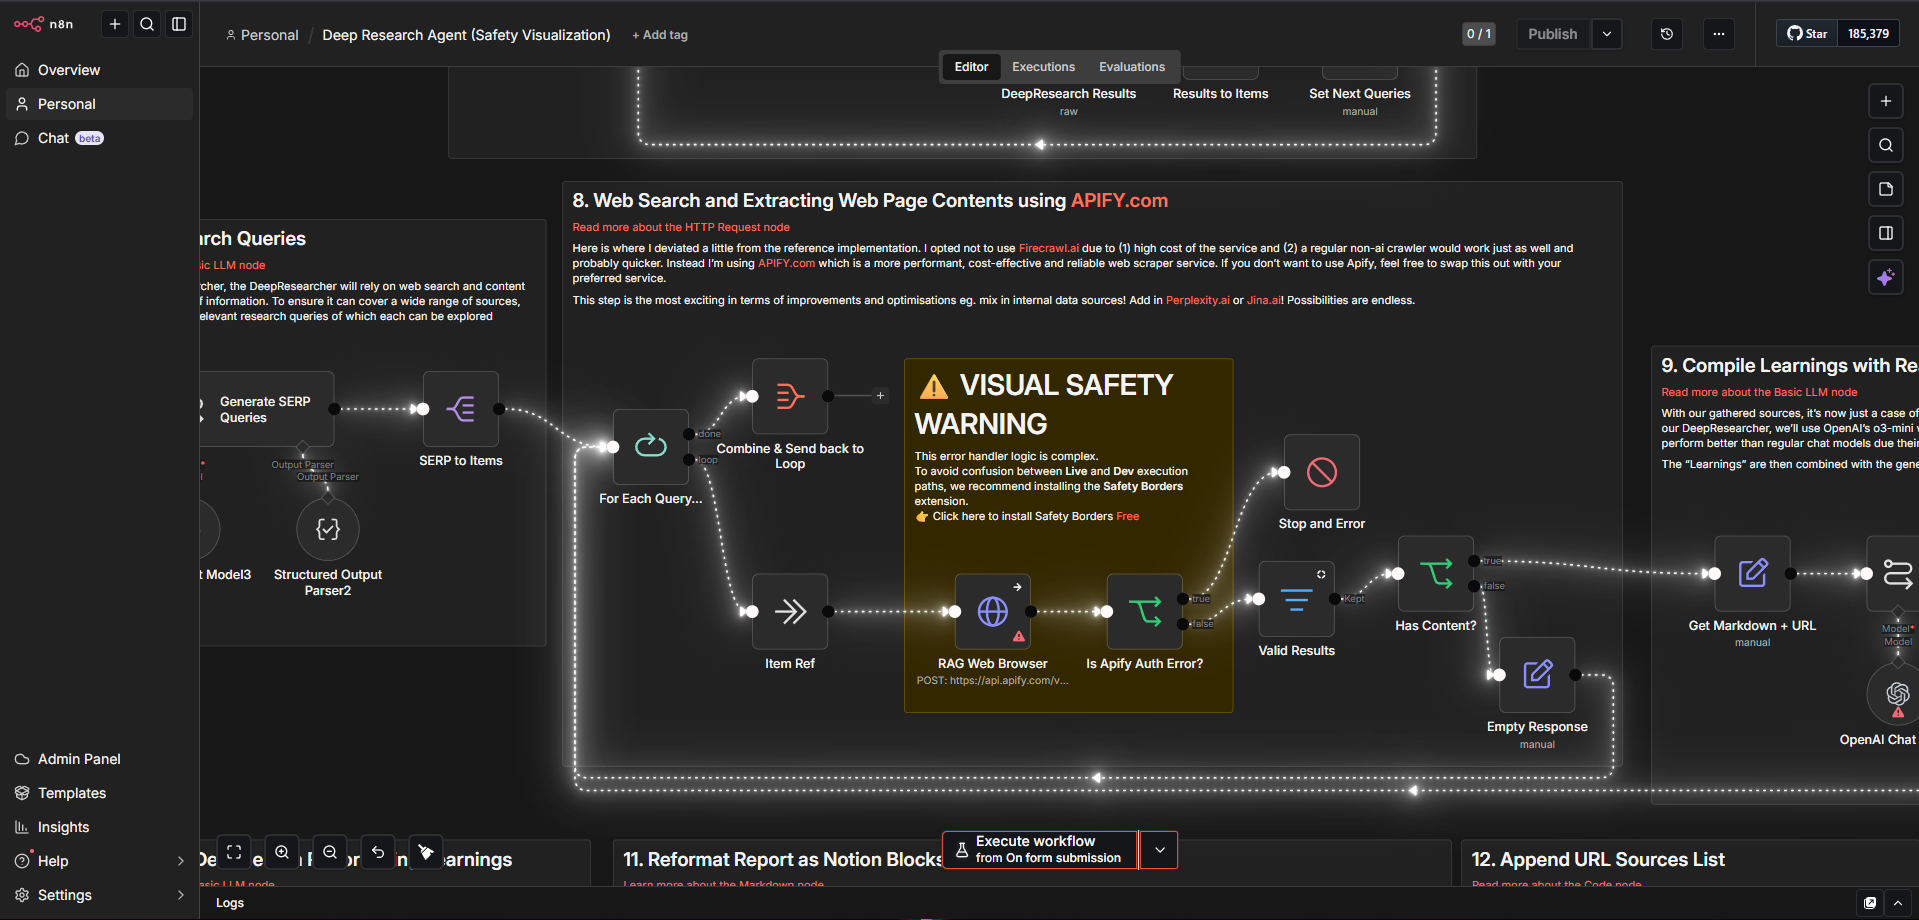Open Chat beta in the sidebar
The height and width of the screenshot is (920, 1919).
(100, 138)
